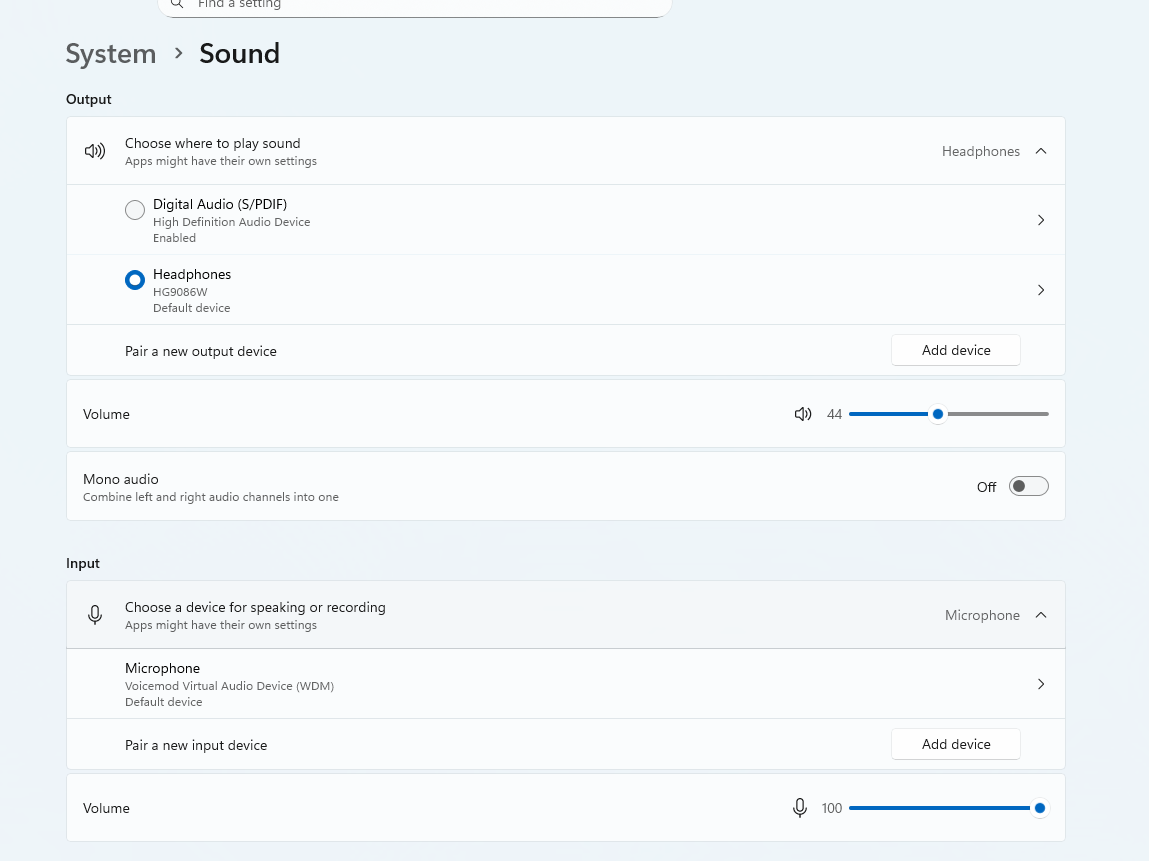Collapse the input device list next to Microphone
The image size is (1149, 861).
1041,615
